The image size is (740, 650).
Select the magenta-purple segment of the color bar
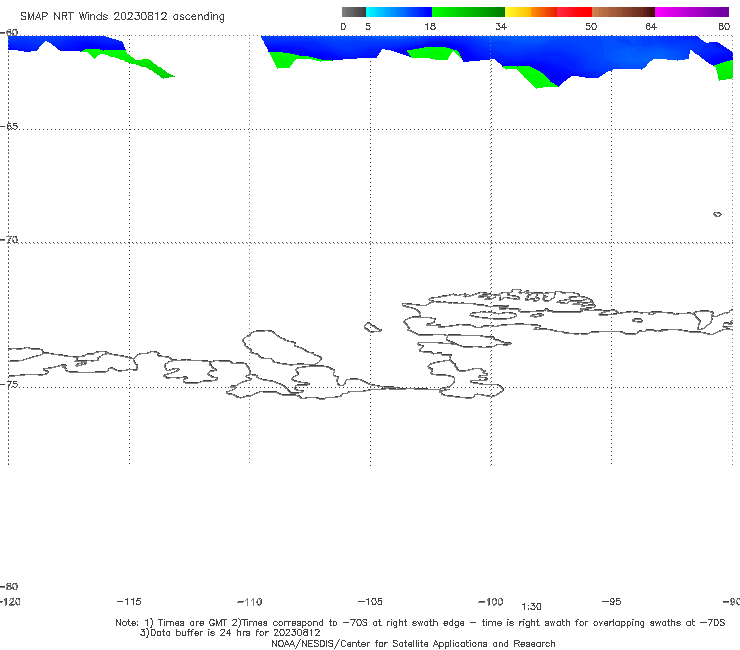(692, 12)
